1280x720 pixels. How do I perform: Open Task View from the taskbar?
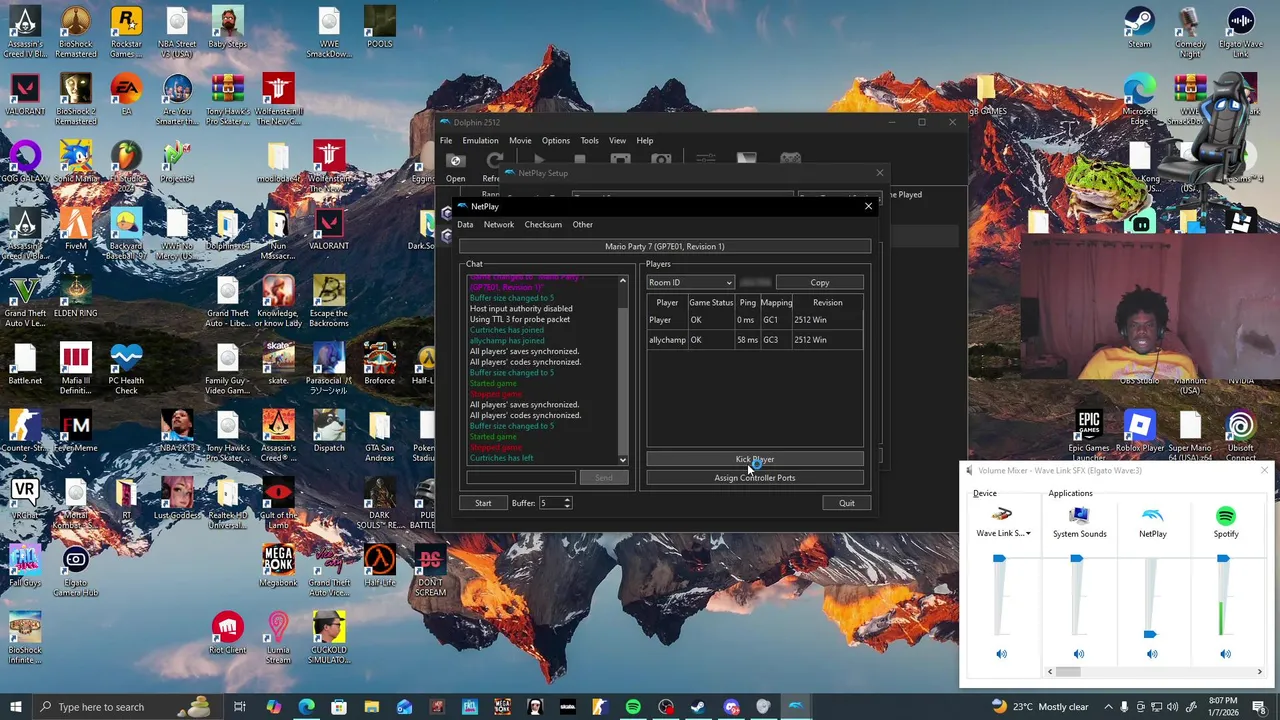coord(240,707)
